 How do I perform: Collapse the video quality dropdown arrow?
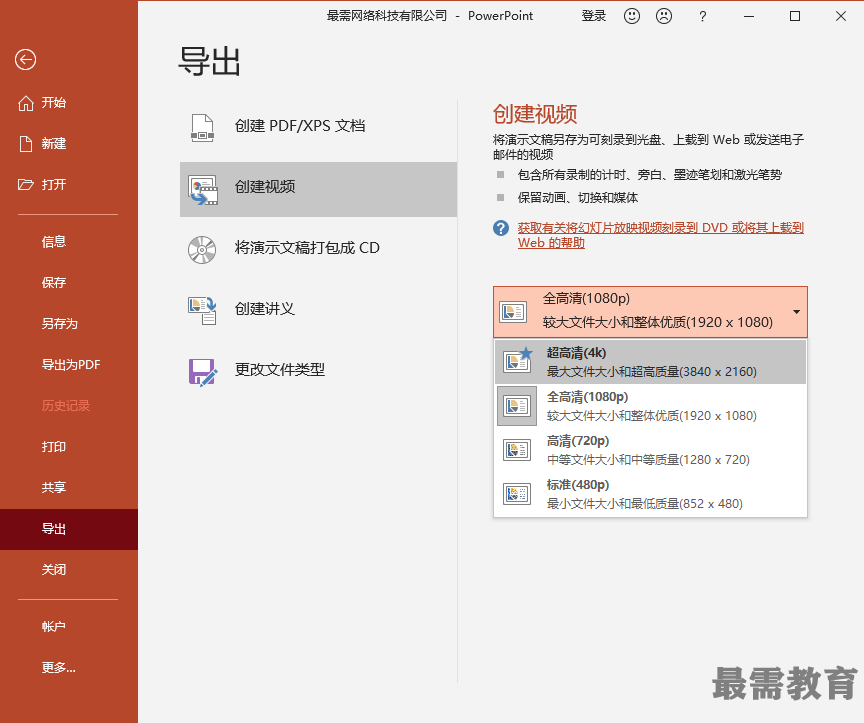[x=796, y=312]
